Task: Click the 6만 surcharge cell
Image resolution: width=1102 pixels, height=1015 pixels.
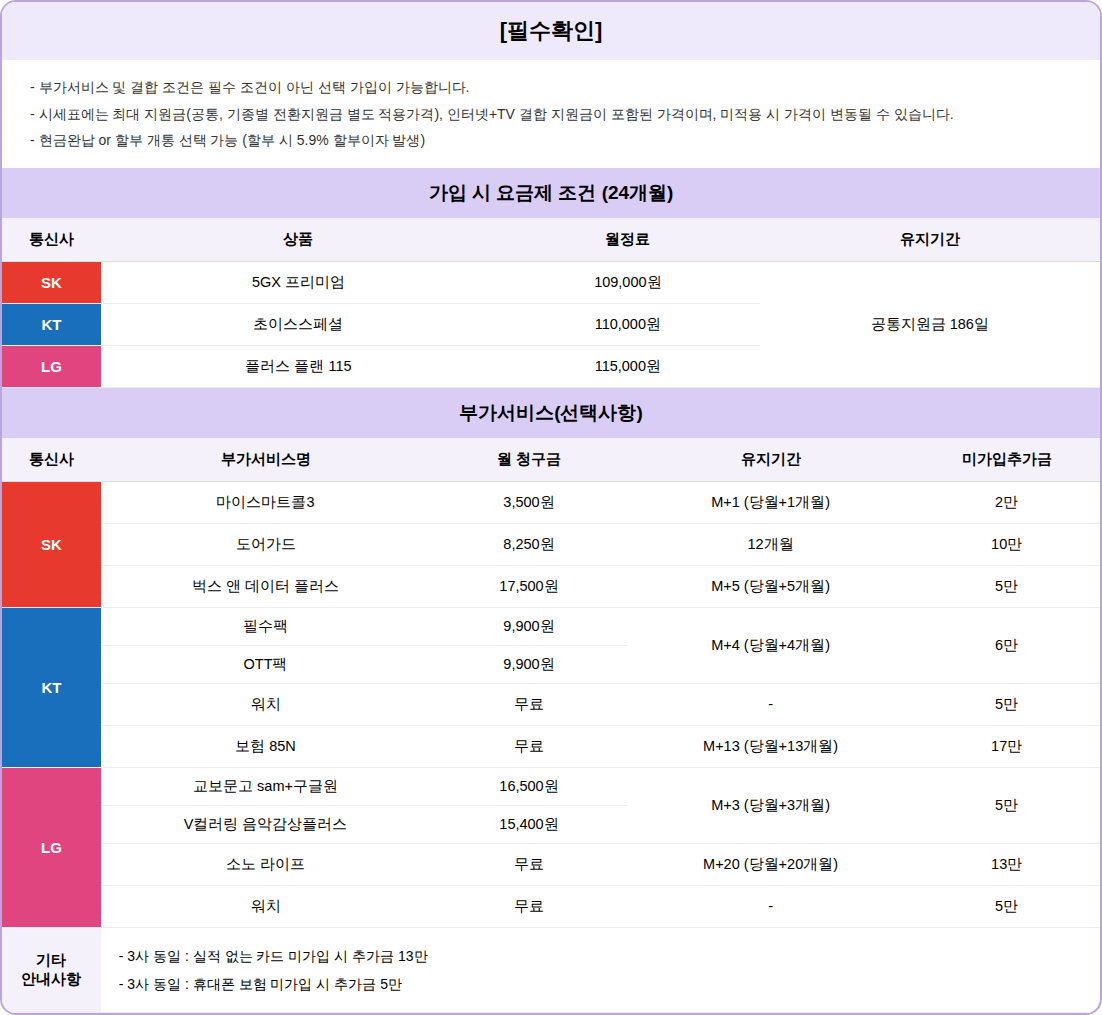Action: pyautogui.click(x=1006, y=645)
